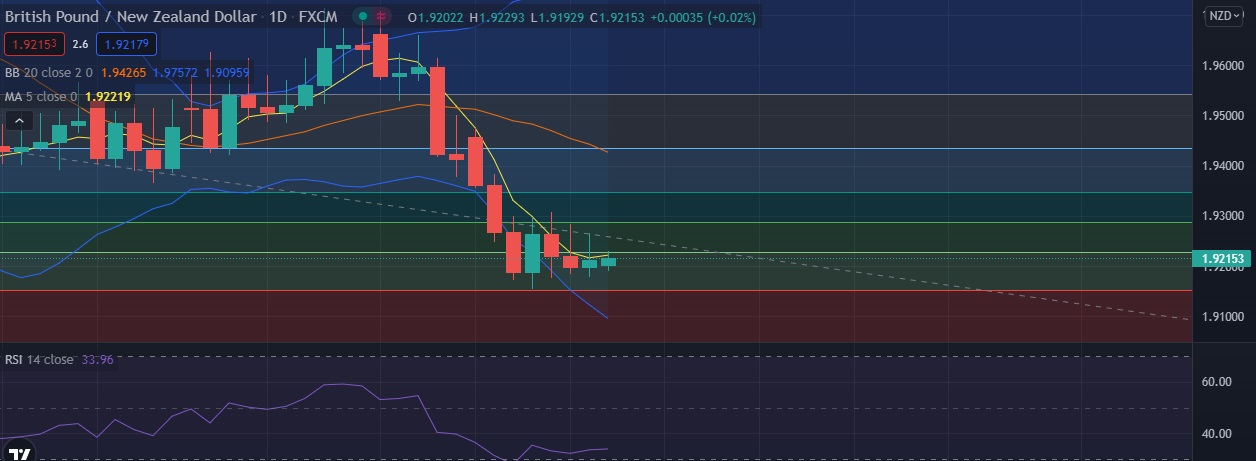
Task: Click the BB basis value 1.94265
Action: (x=125, y=72)
